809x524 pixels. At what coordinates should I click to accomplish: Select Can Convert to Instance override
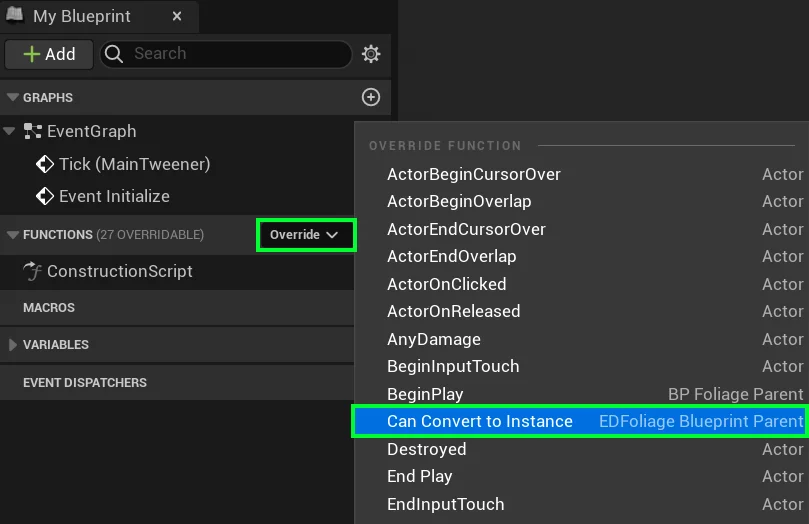tap(480, 421)
